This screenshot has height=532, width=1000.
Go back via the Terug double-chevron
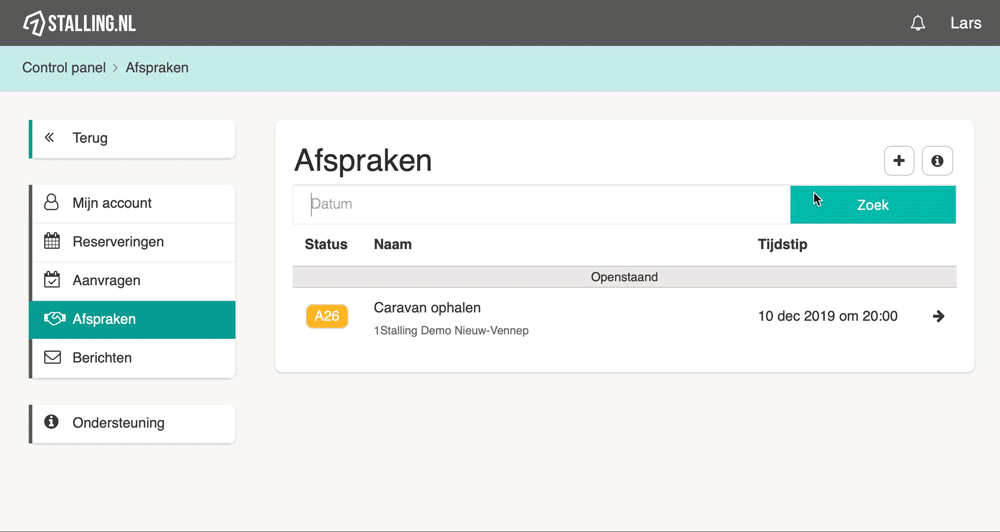[49, 138]
